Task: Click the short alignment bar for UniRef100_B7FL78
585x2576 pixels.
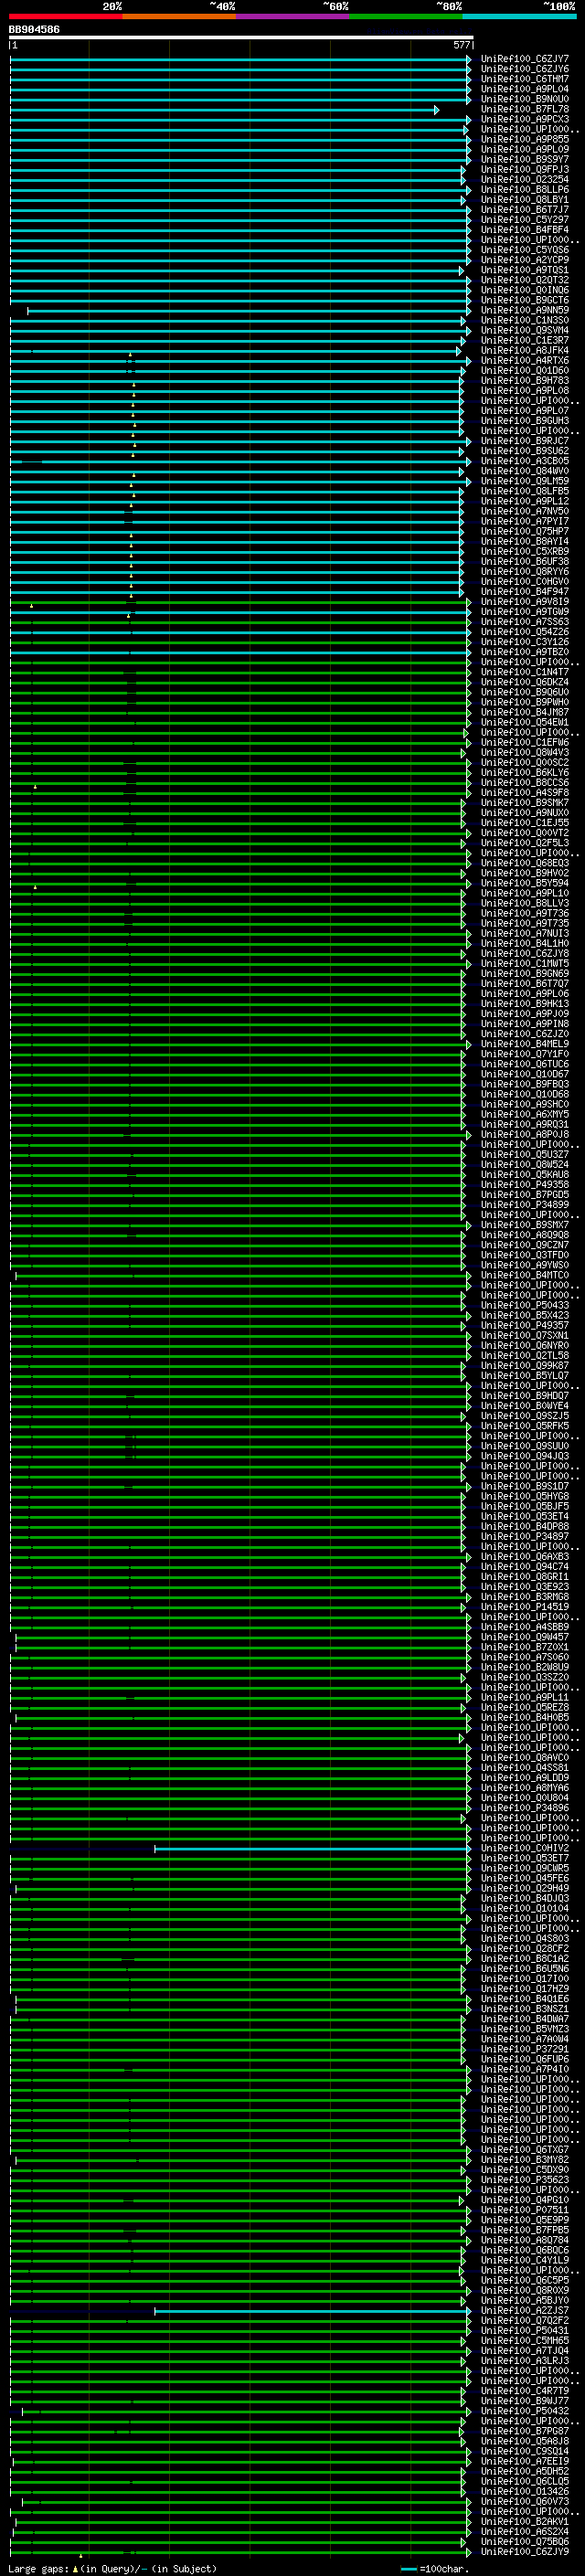Action: [224, 110]
